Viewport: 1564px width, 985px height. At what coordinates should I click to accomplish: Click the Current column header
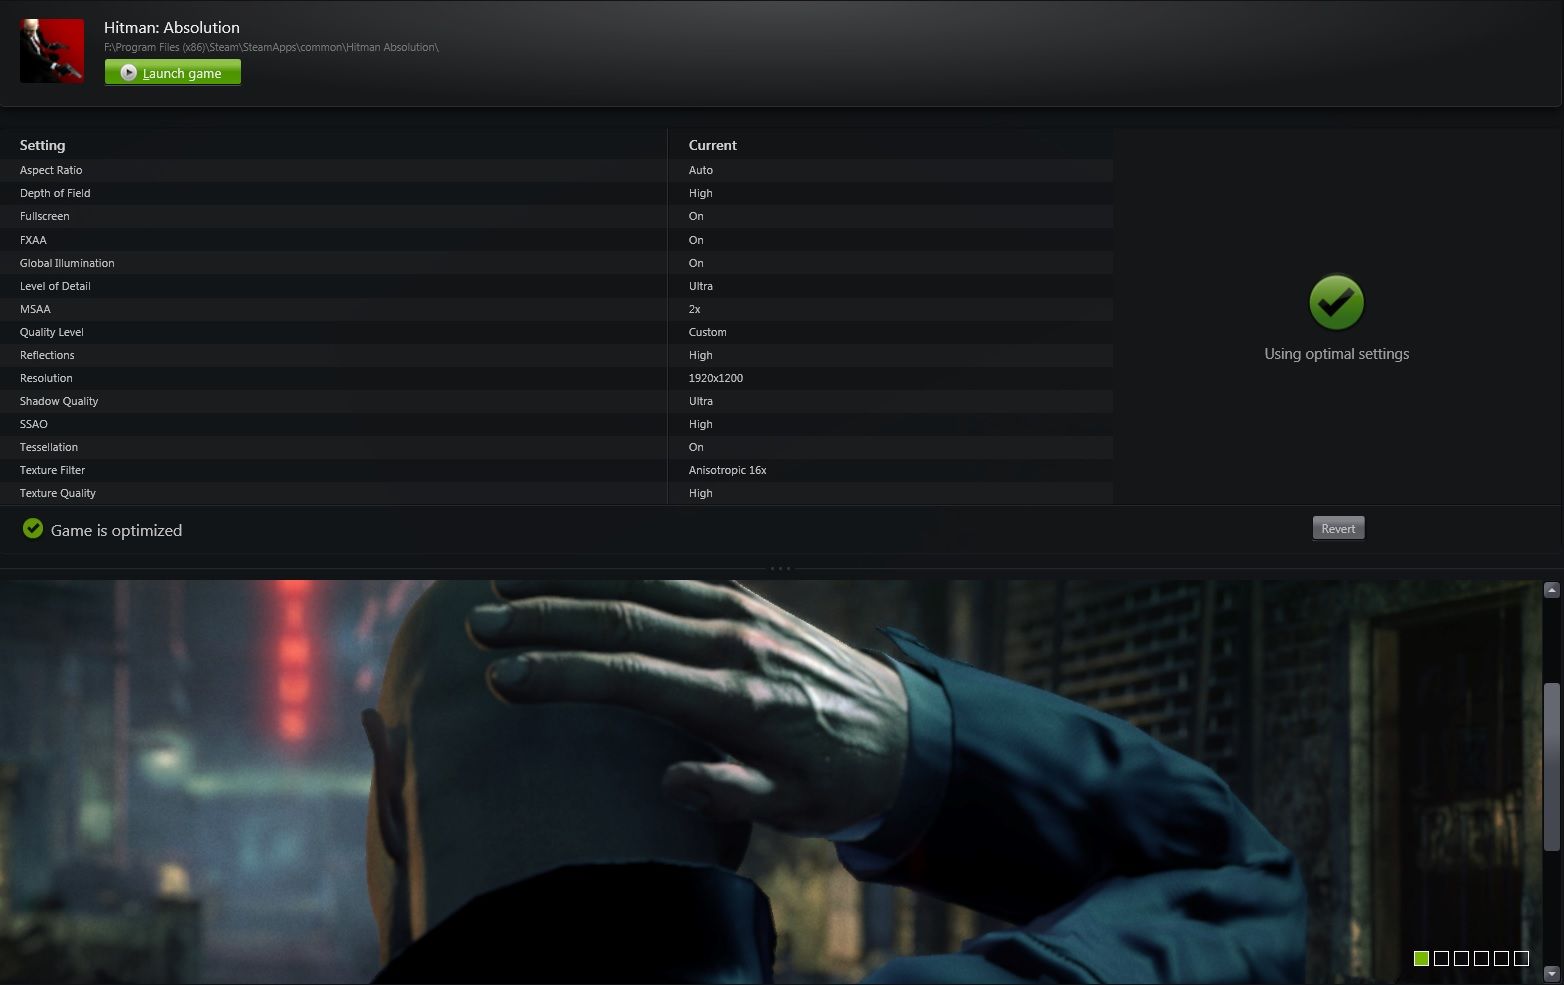(712, 145)
